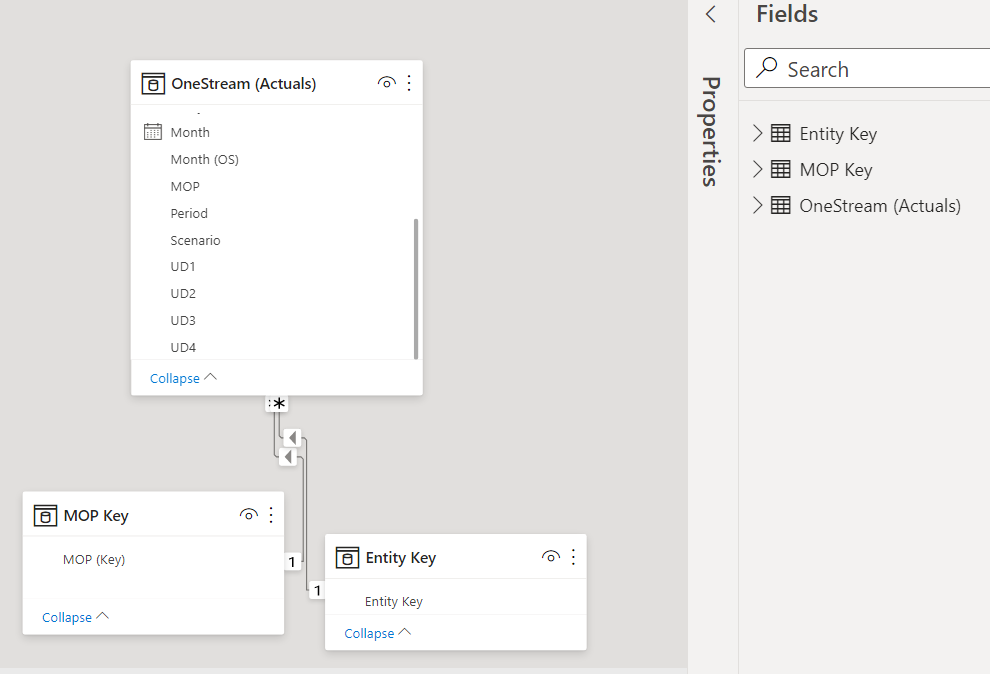Image resolution: width=990 pixels, height=674 pixels.
Task: Open the Properties pane tab
Action: [x=712, y=131]
